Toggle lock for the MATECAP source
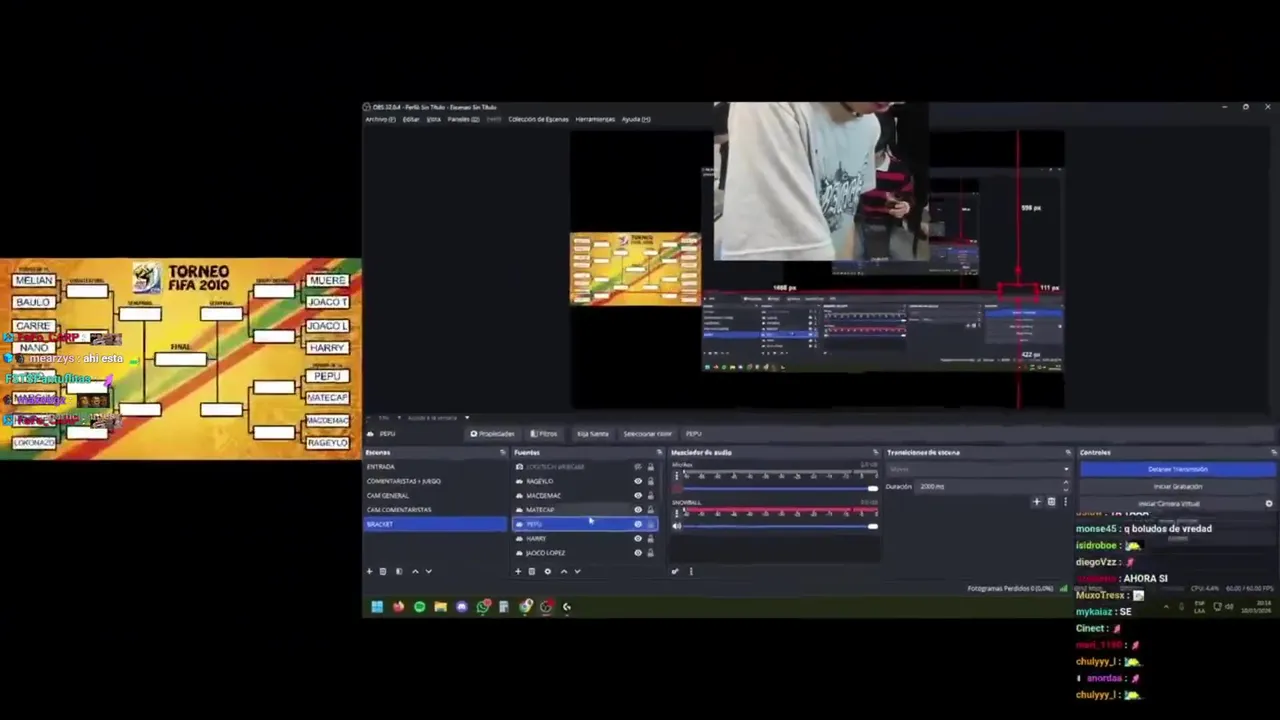This screenshot has width=1280, height=720. (x=651, y=510)
